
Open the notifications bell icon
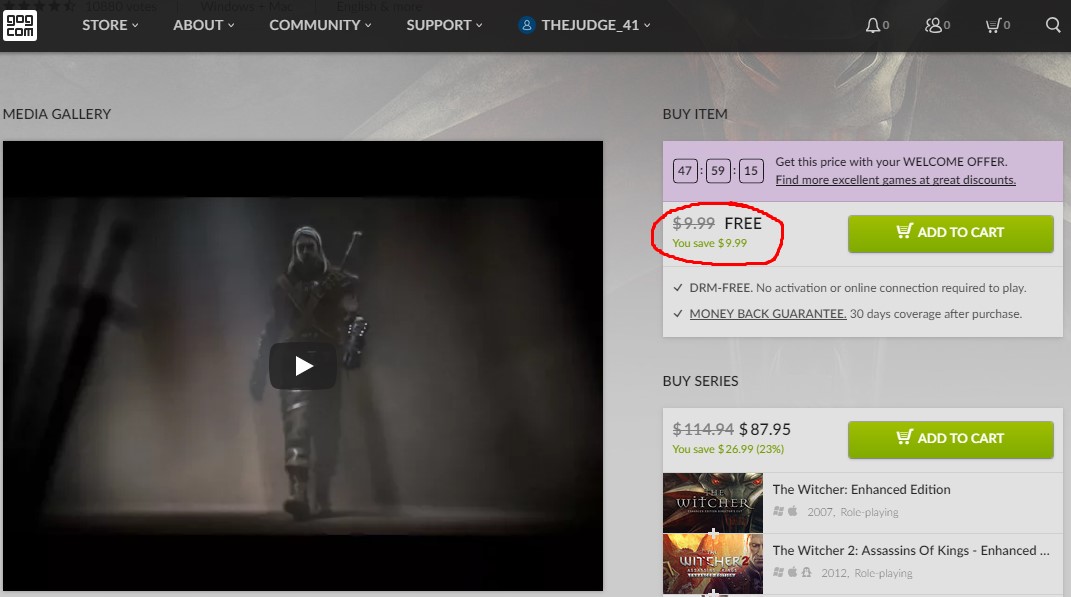(x=872, y=25)
